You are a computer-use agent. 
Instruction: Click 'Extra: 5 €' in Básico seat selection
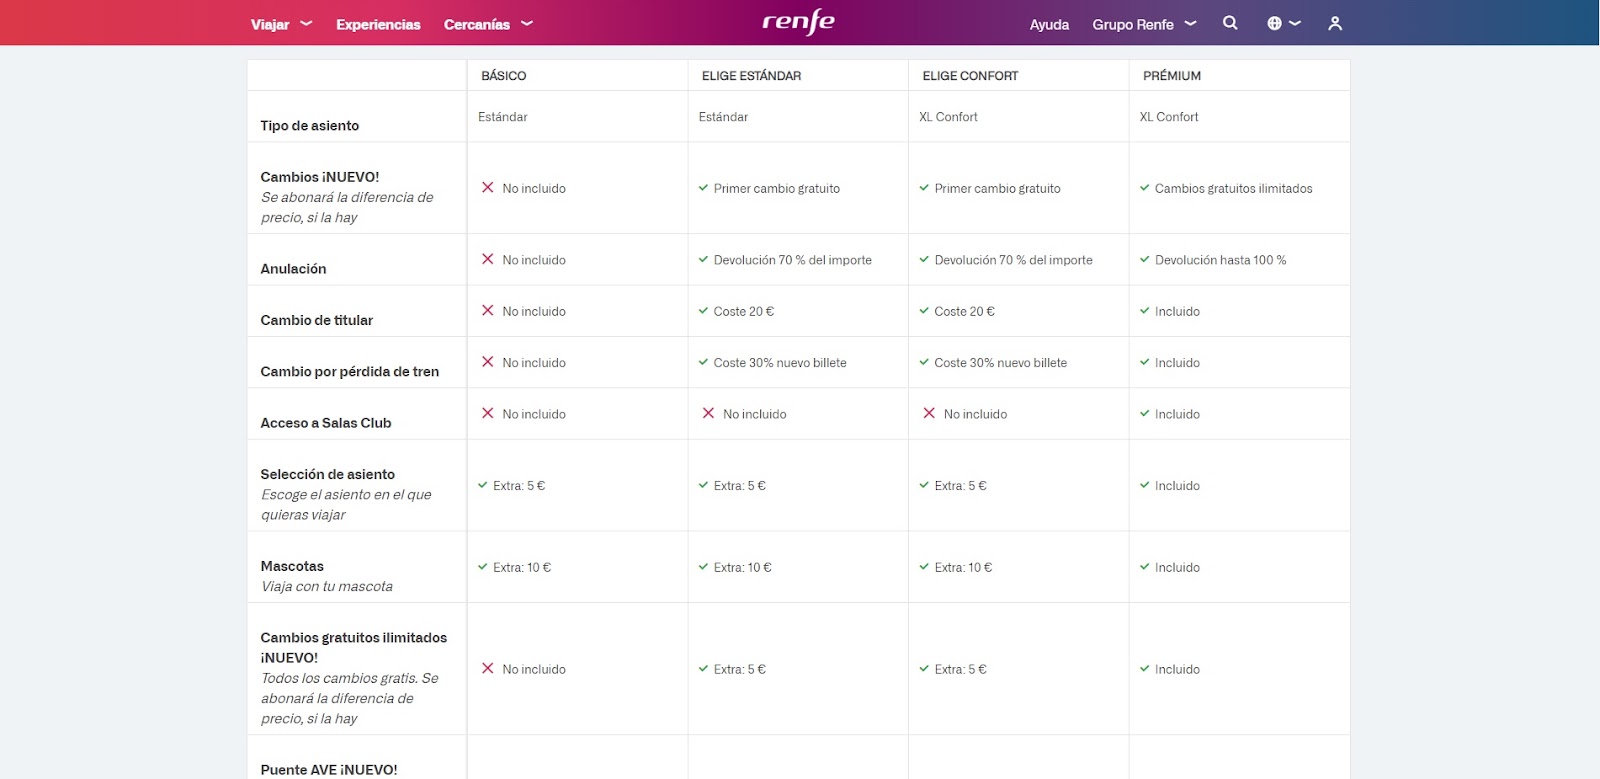tap(519, 486)
